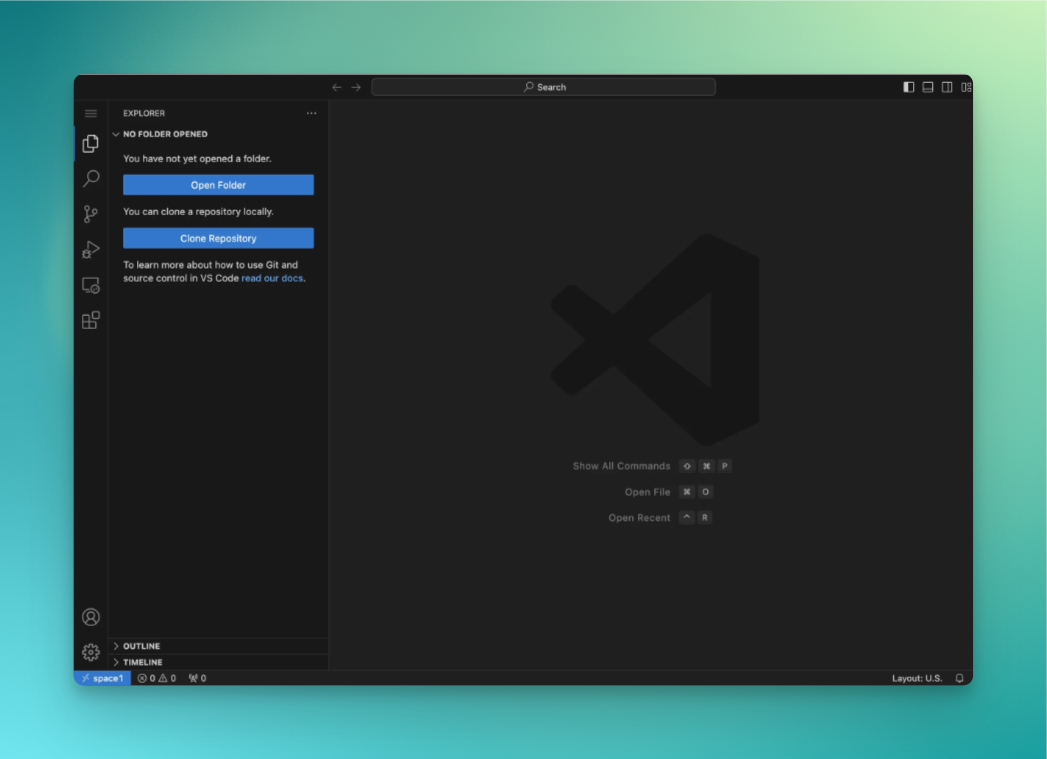
Task: Open the Customize Layout icon
Action: pos(966,87)
